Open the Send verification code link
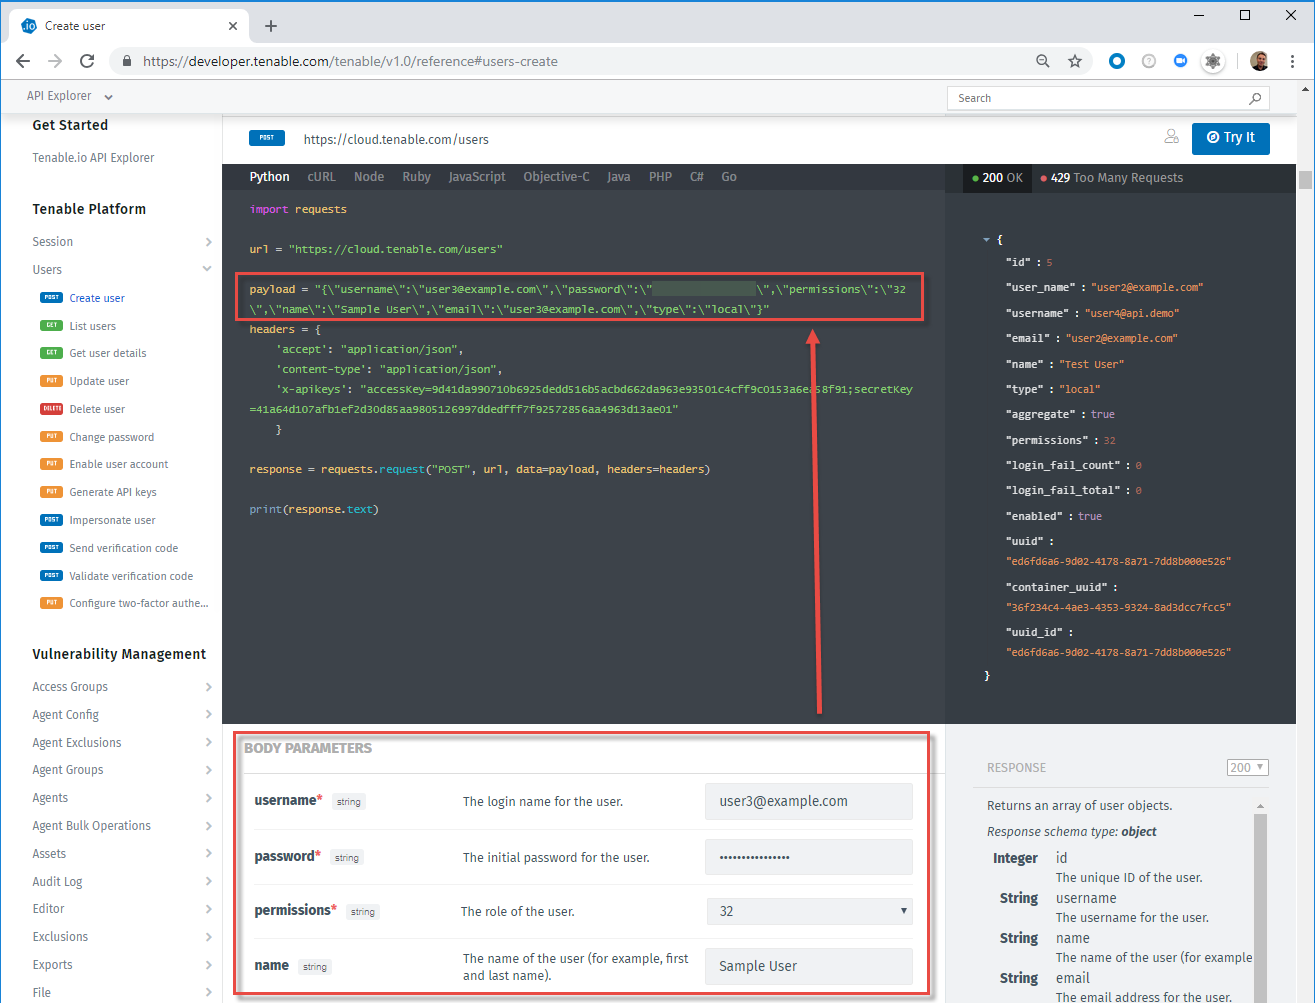The width and height of the screenshot is (1315, 1003). [x=123, y=548]
